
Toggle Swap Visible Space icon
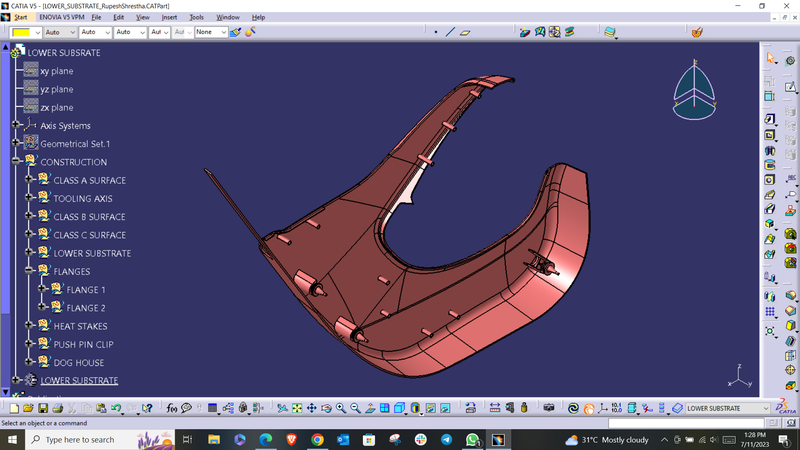[x=445, y=408]
